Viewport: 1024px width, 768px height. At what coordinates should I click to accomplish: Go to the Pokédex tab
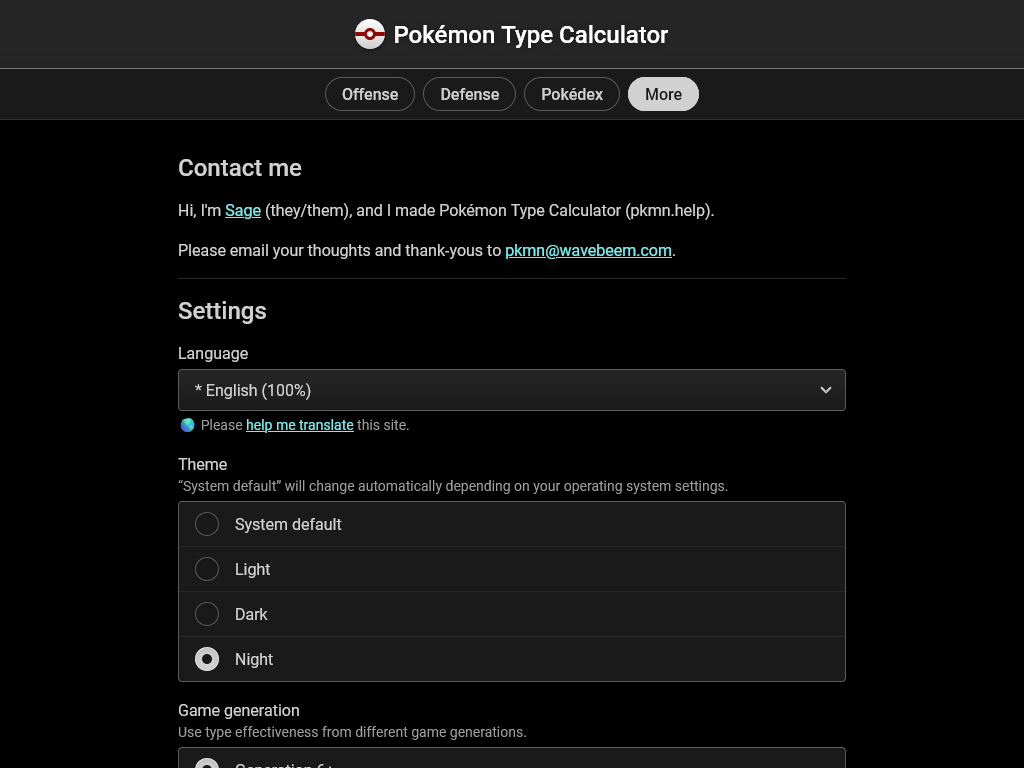[x=571, y=94]
